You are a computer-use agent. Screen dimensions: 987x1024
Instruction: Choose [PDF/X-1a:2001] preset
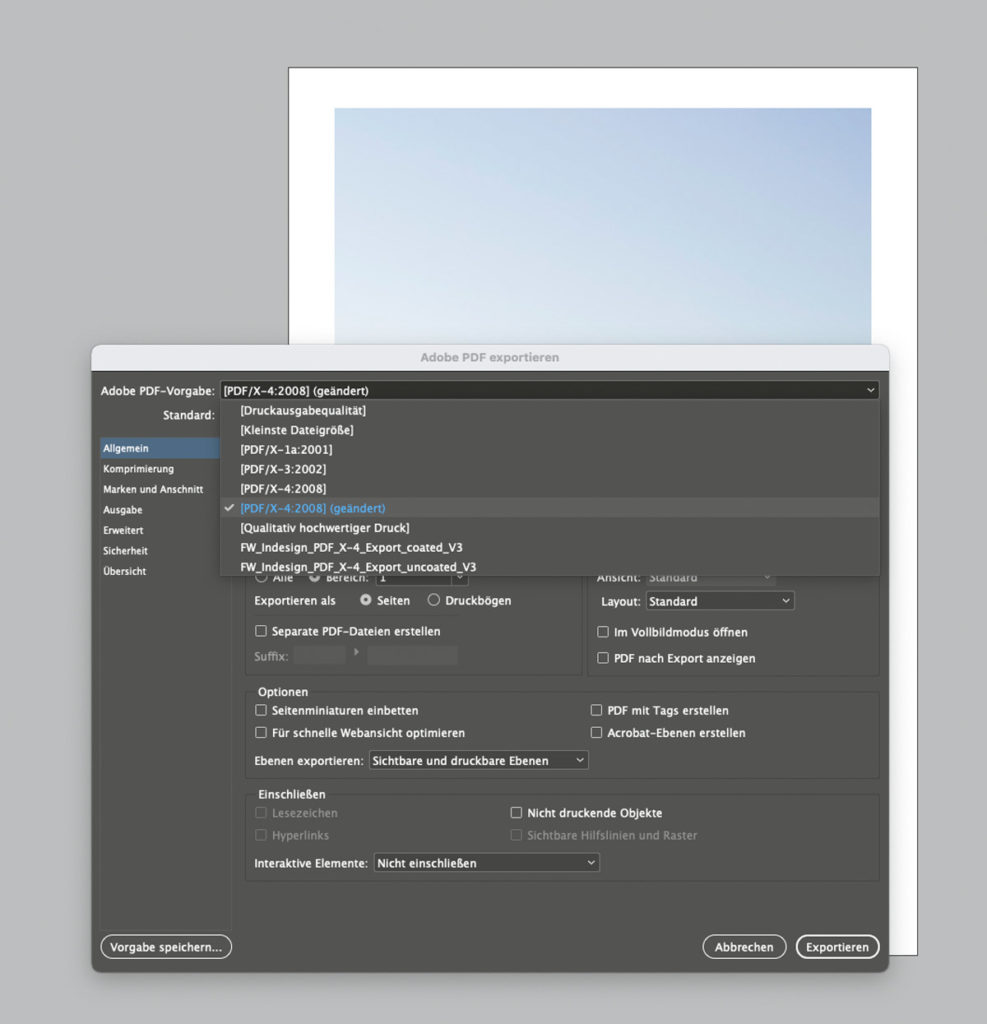[549, 449]
